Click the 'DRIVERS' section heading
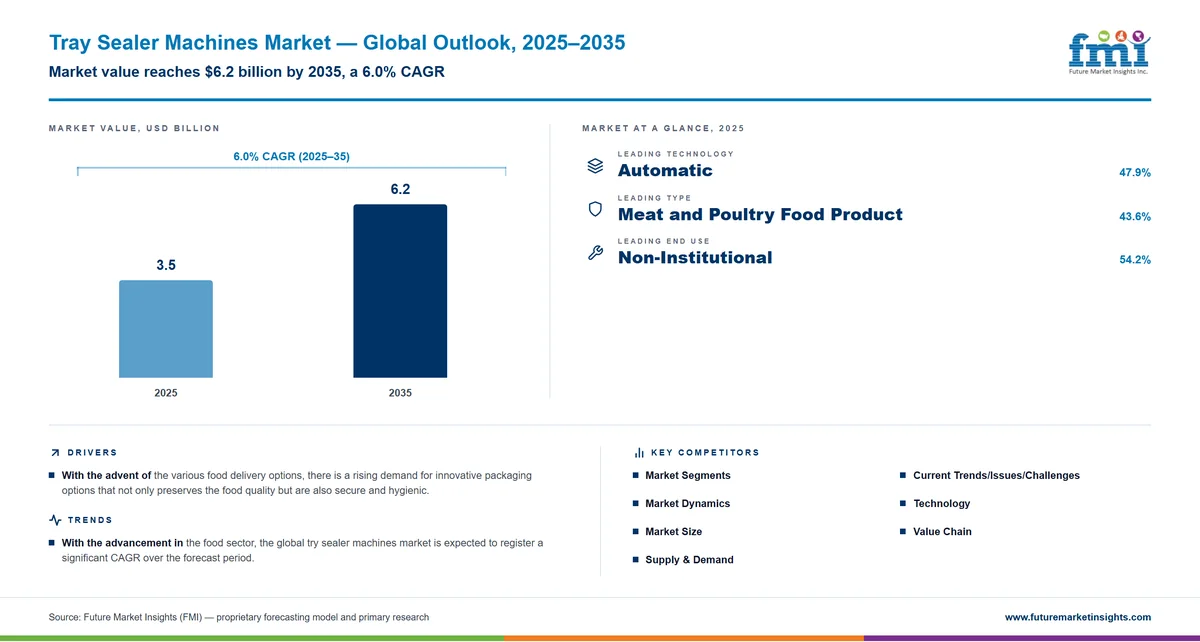Image resolution: width=1200 pixels, height=642 pixels. (92, 453)
